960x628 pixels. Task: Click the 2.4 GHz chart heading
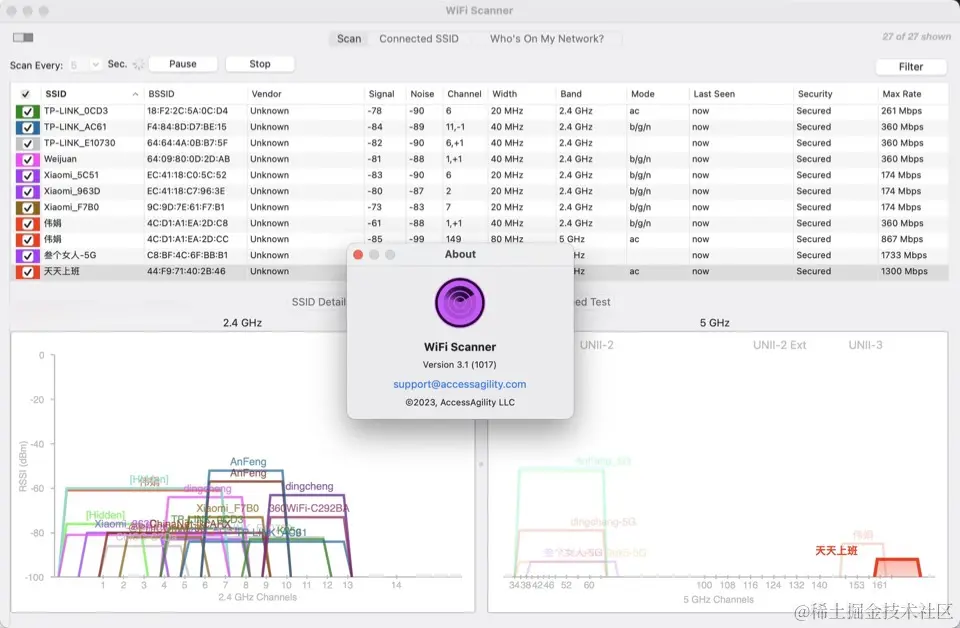point(242,323)
